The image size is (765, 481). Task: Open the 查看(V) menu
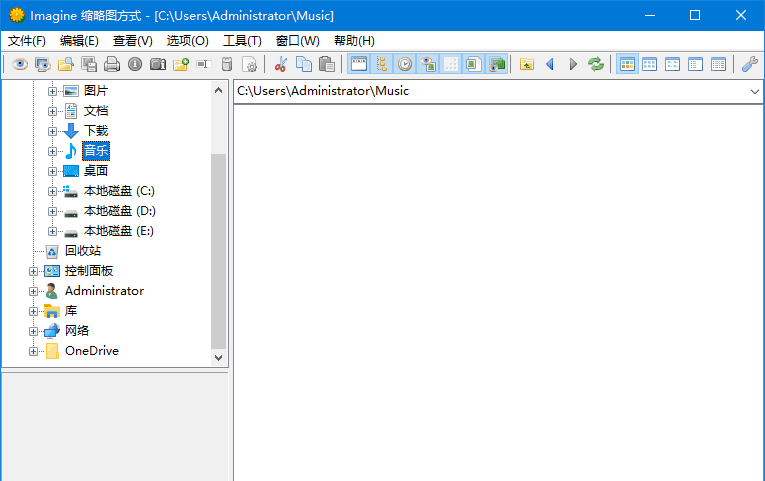click(x=133, y=40)
